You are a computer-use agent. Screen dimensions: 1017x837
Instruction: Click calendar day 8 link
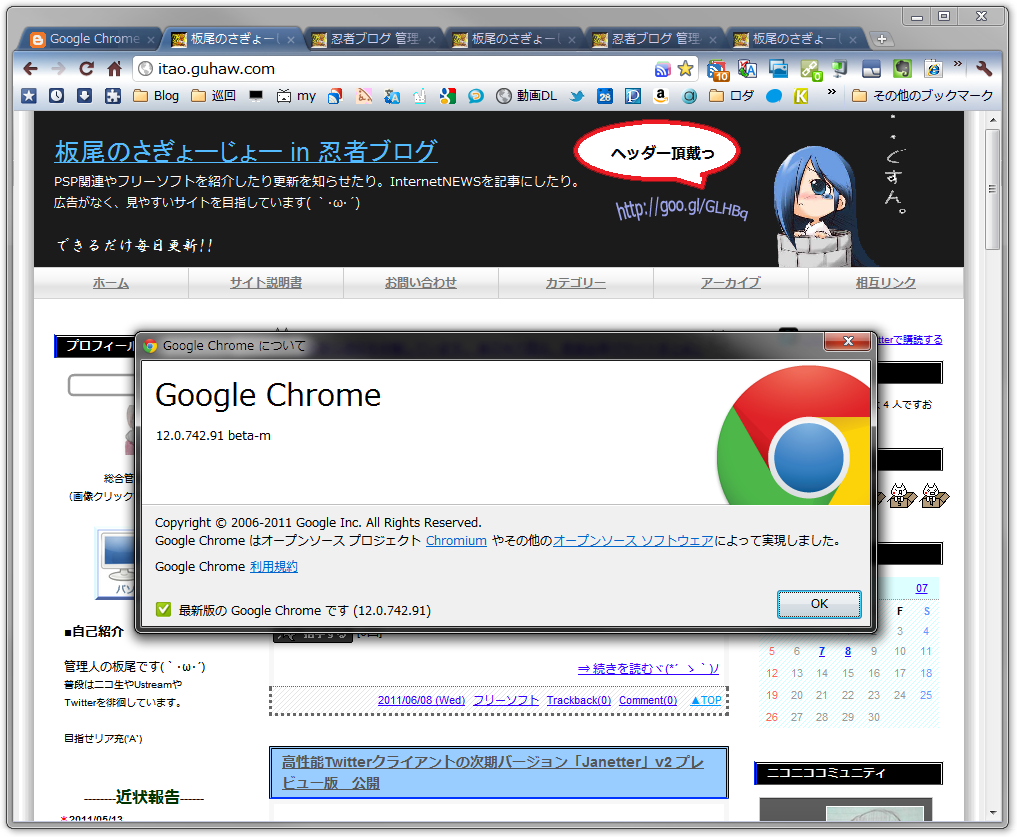tap(848, 651)
